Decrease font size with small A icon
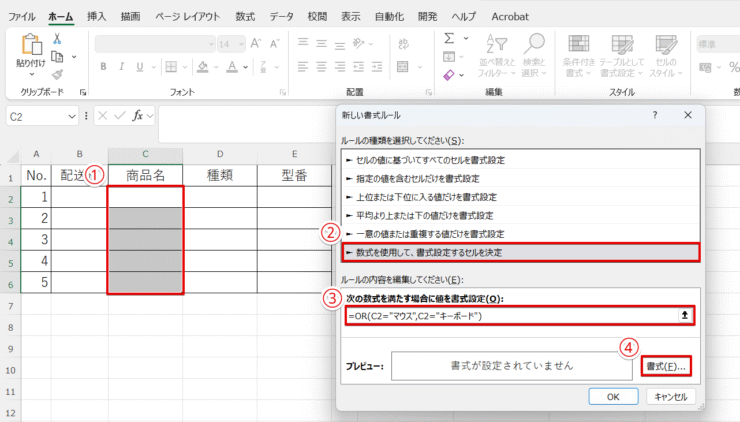 (275, 44)
